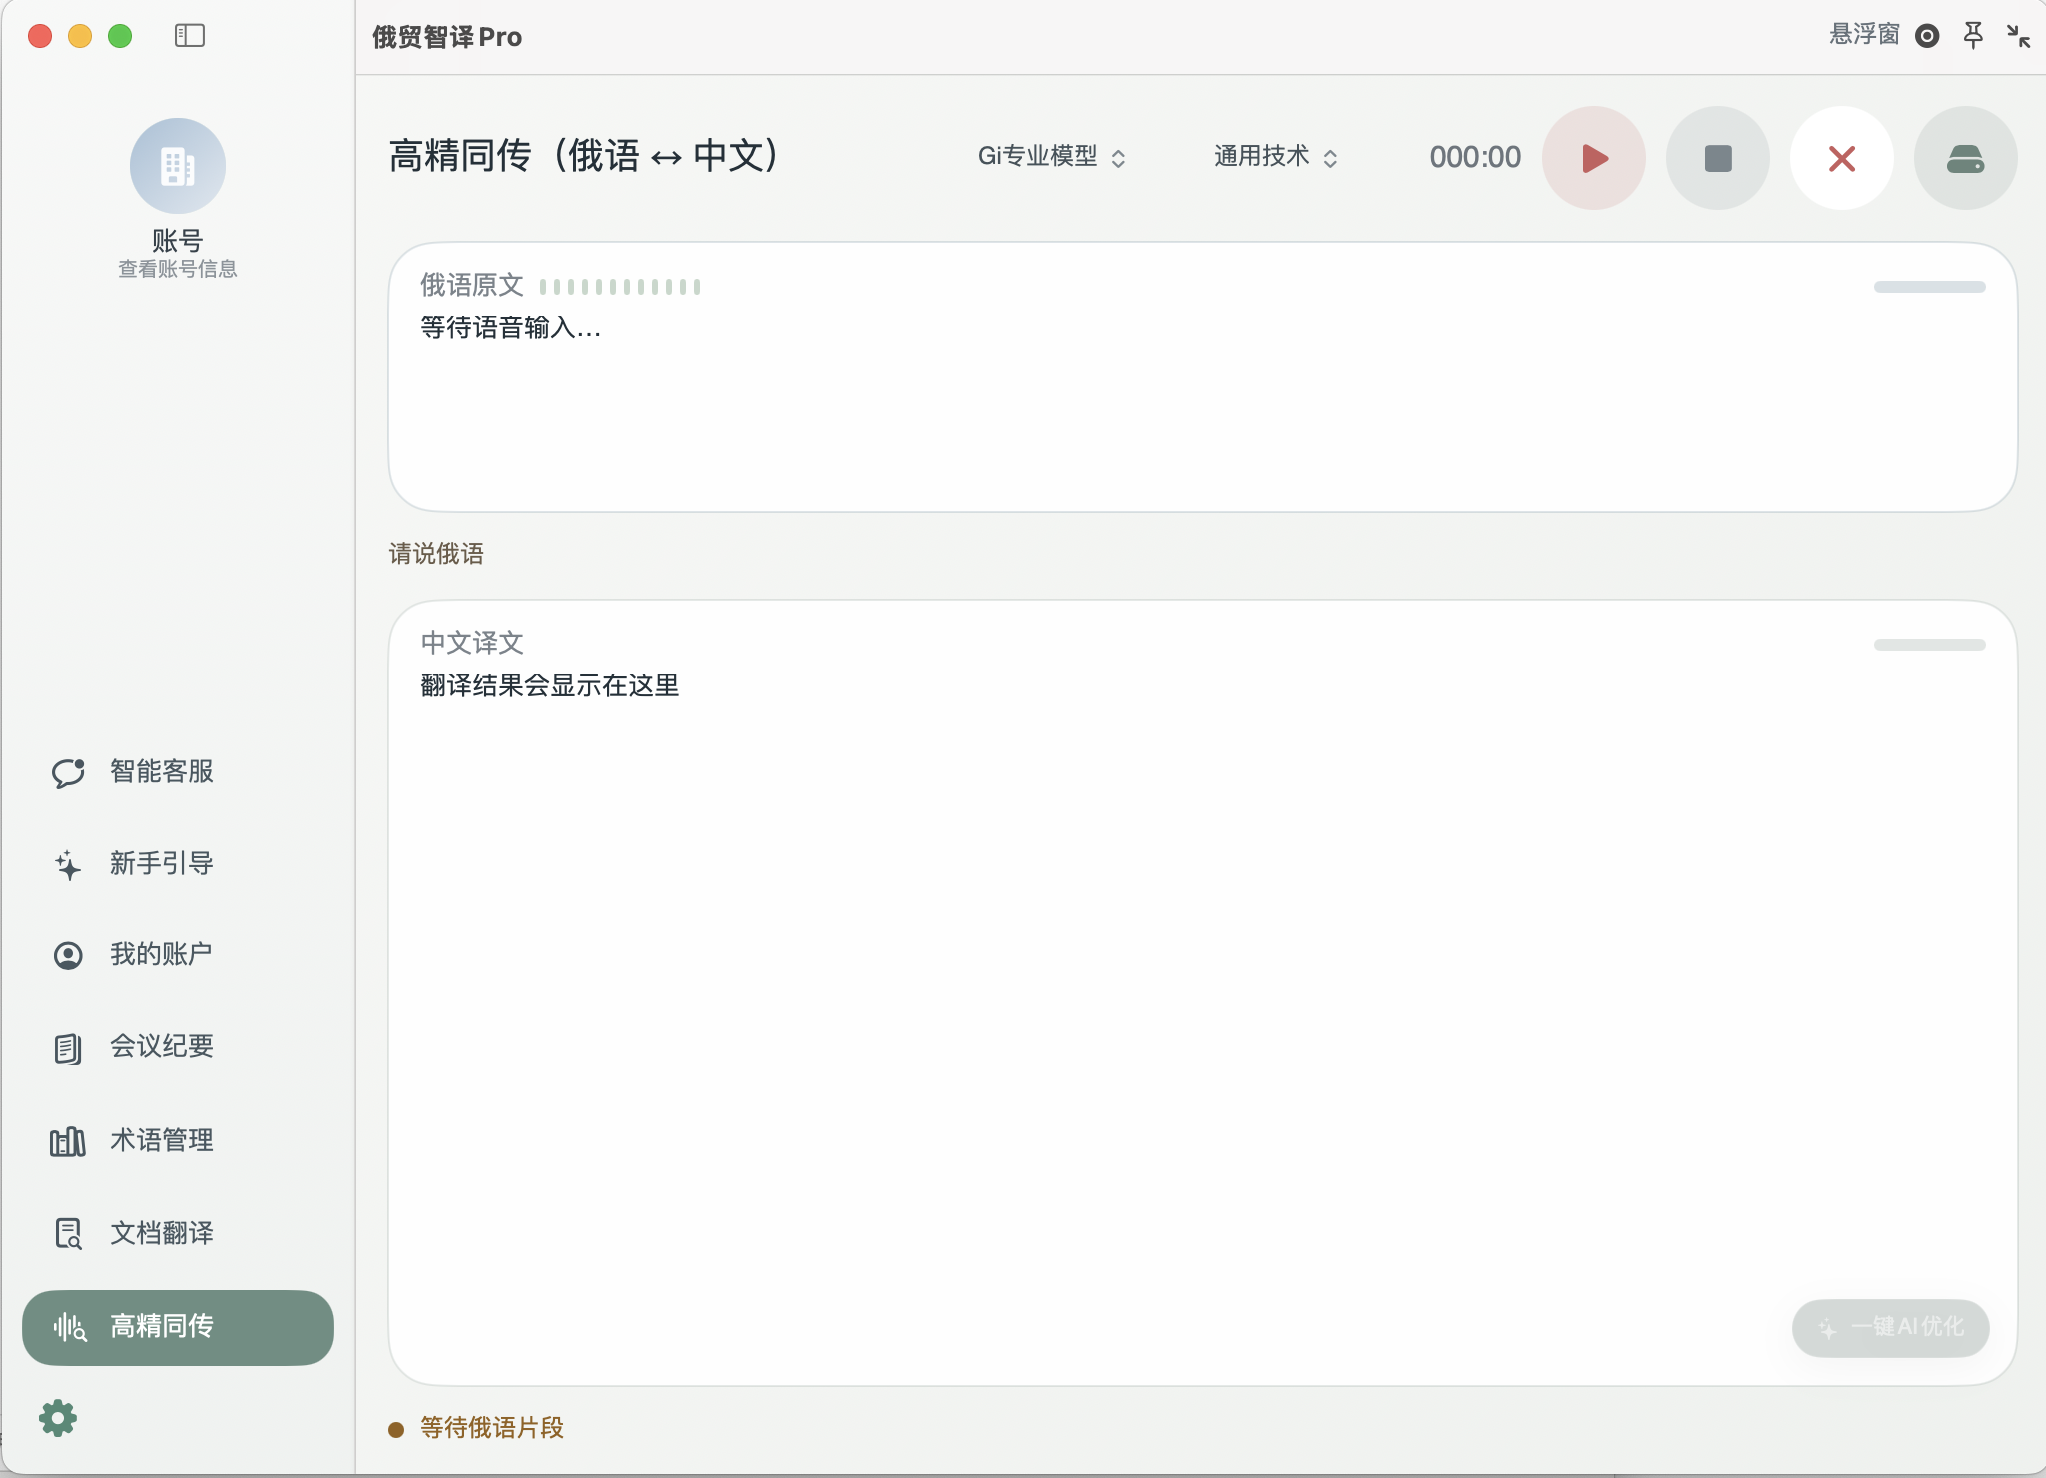This screenshot has width=2046, height=1478.
Task: Pin the window on top
Action: (1970, 35)
